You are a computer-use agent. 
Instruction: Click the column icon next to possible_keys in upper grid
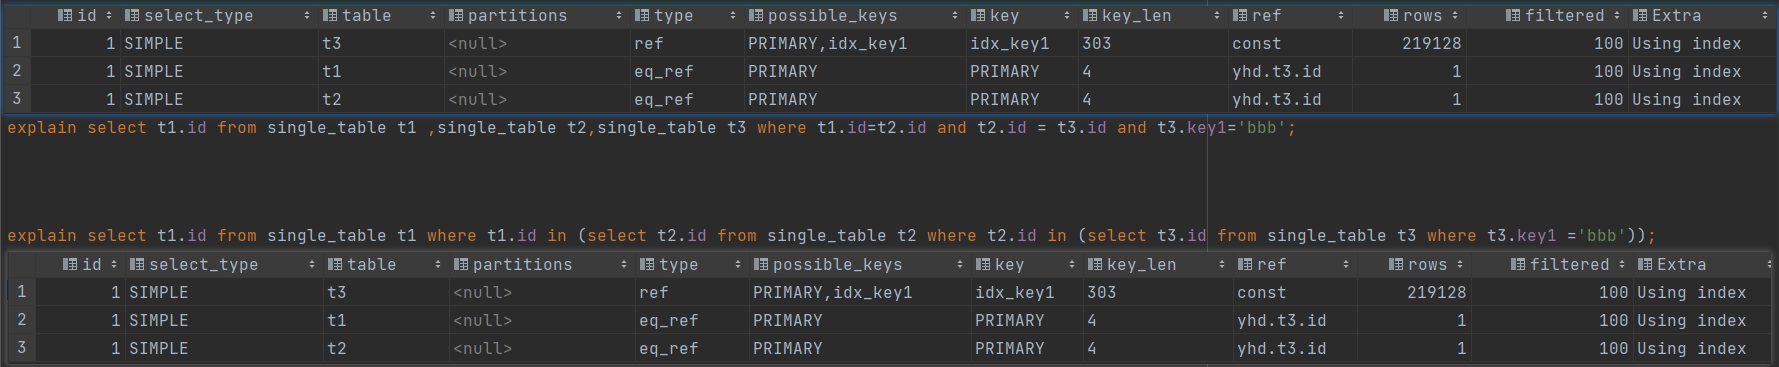[756, 15]
